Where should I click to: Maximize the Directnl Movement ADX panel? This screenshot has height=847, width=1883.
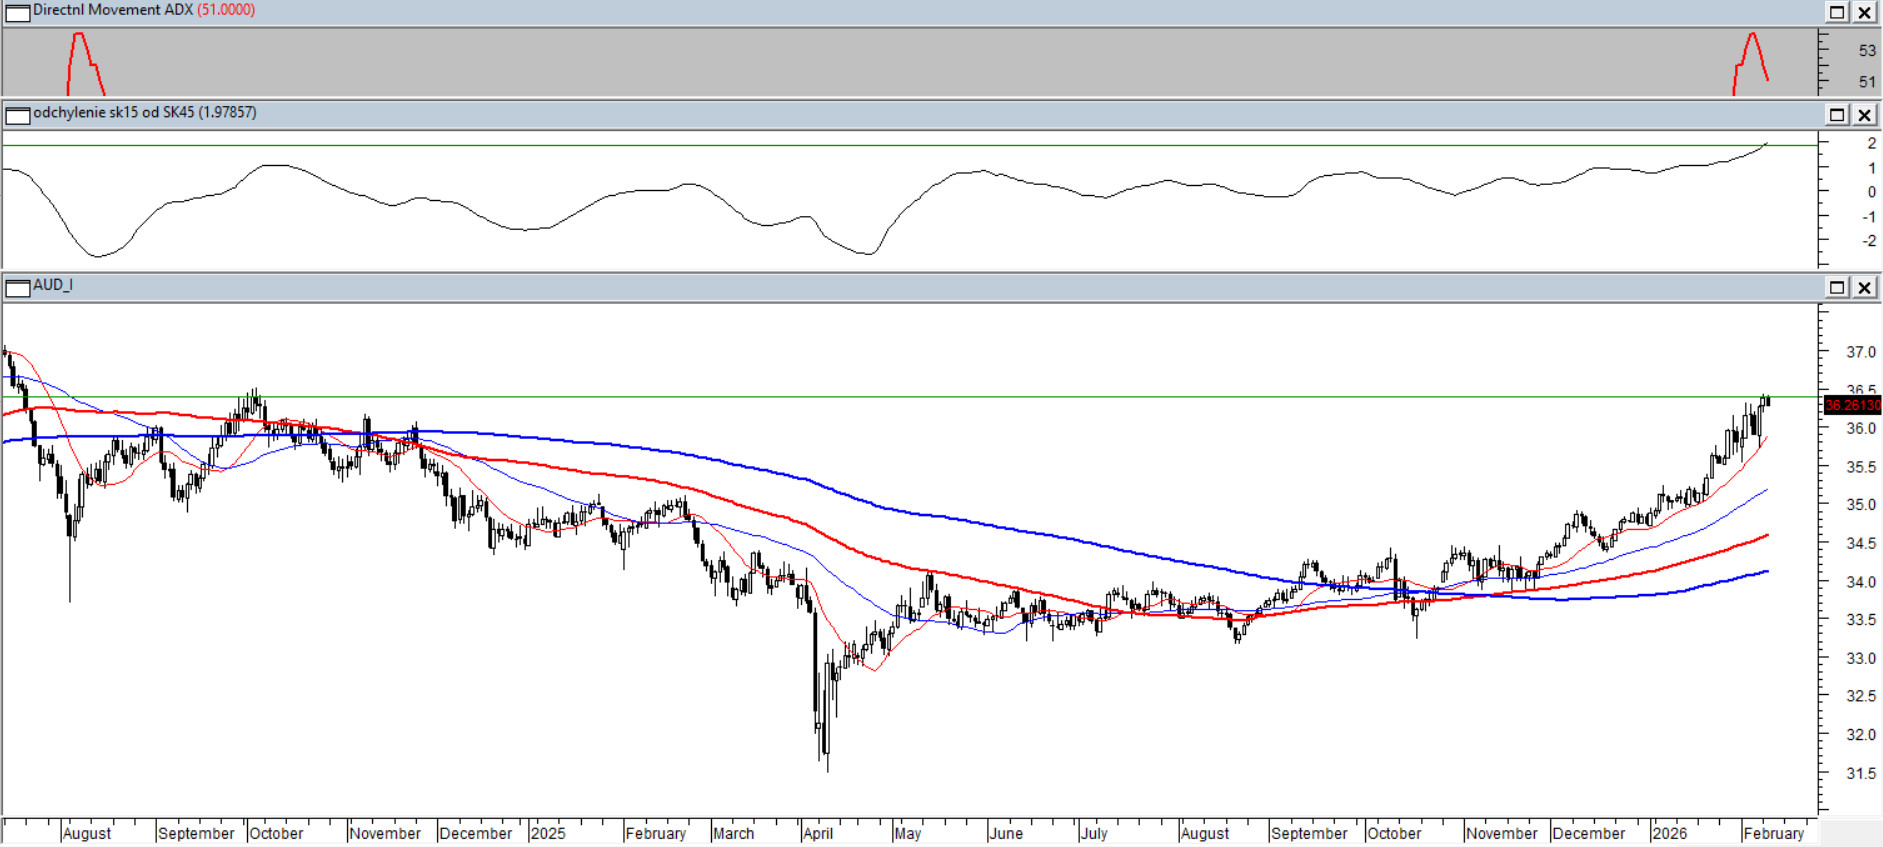[1837, 12]
